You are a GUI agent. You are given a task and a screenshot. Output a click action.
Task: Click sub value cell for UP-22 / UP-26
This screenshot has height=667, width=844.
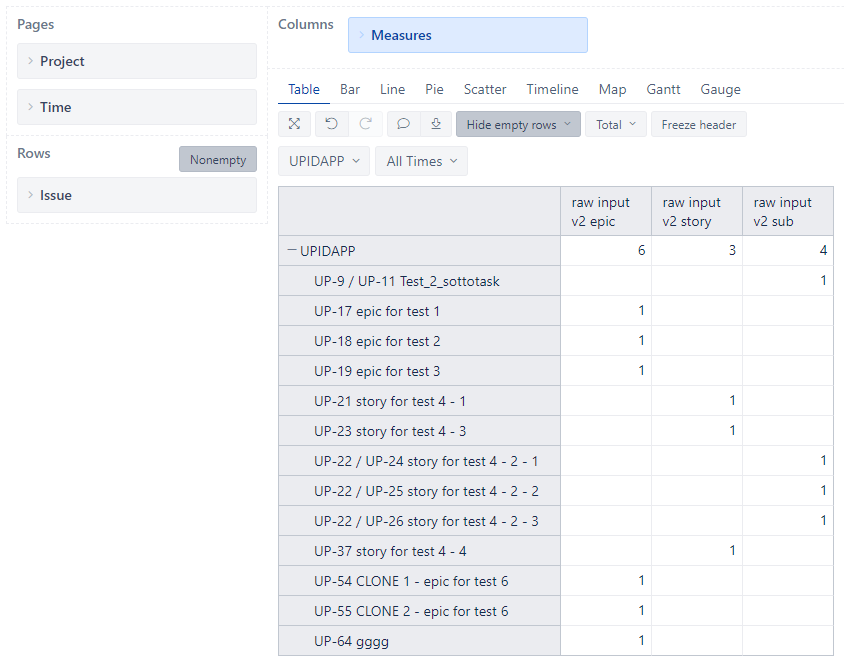point(788,521)
